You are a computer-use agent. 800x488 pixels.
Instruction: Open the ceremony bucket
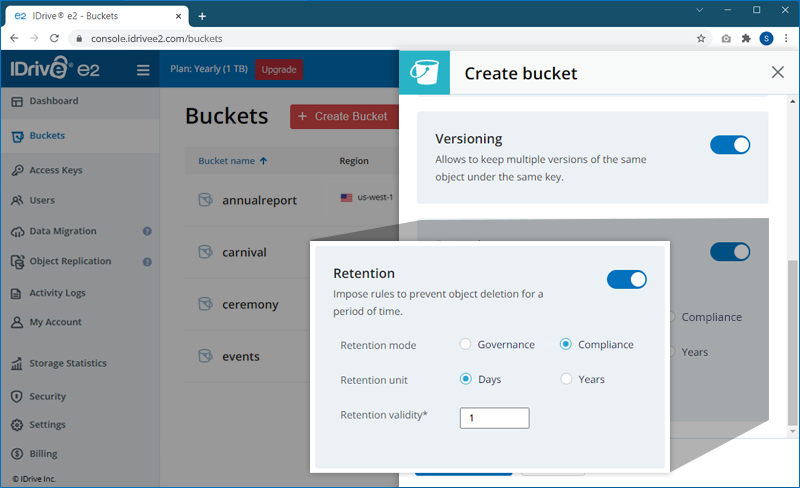pyautogui.click(x=250, y=304)
